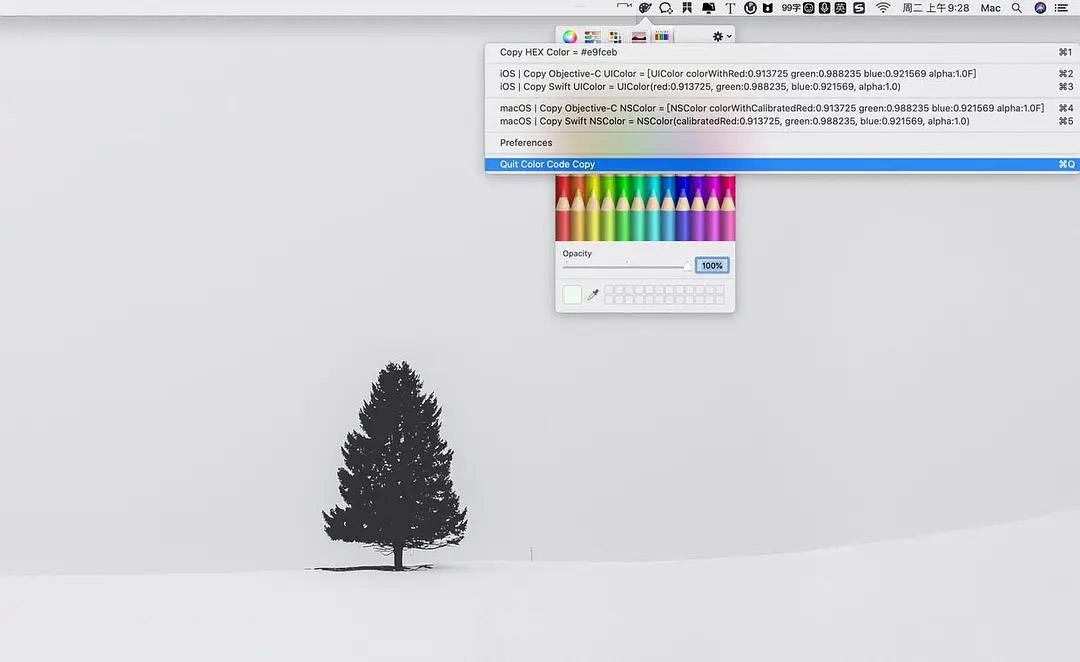Pick the eyedropper color sampler tool
The width and height of the screenshot is (1080, 662).
point(593,295)
